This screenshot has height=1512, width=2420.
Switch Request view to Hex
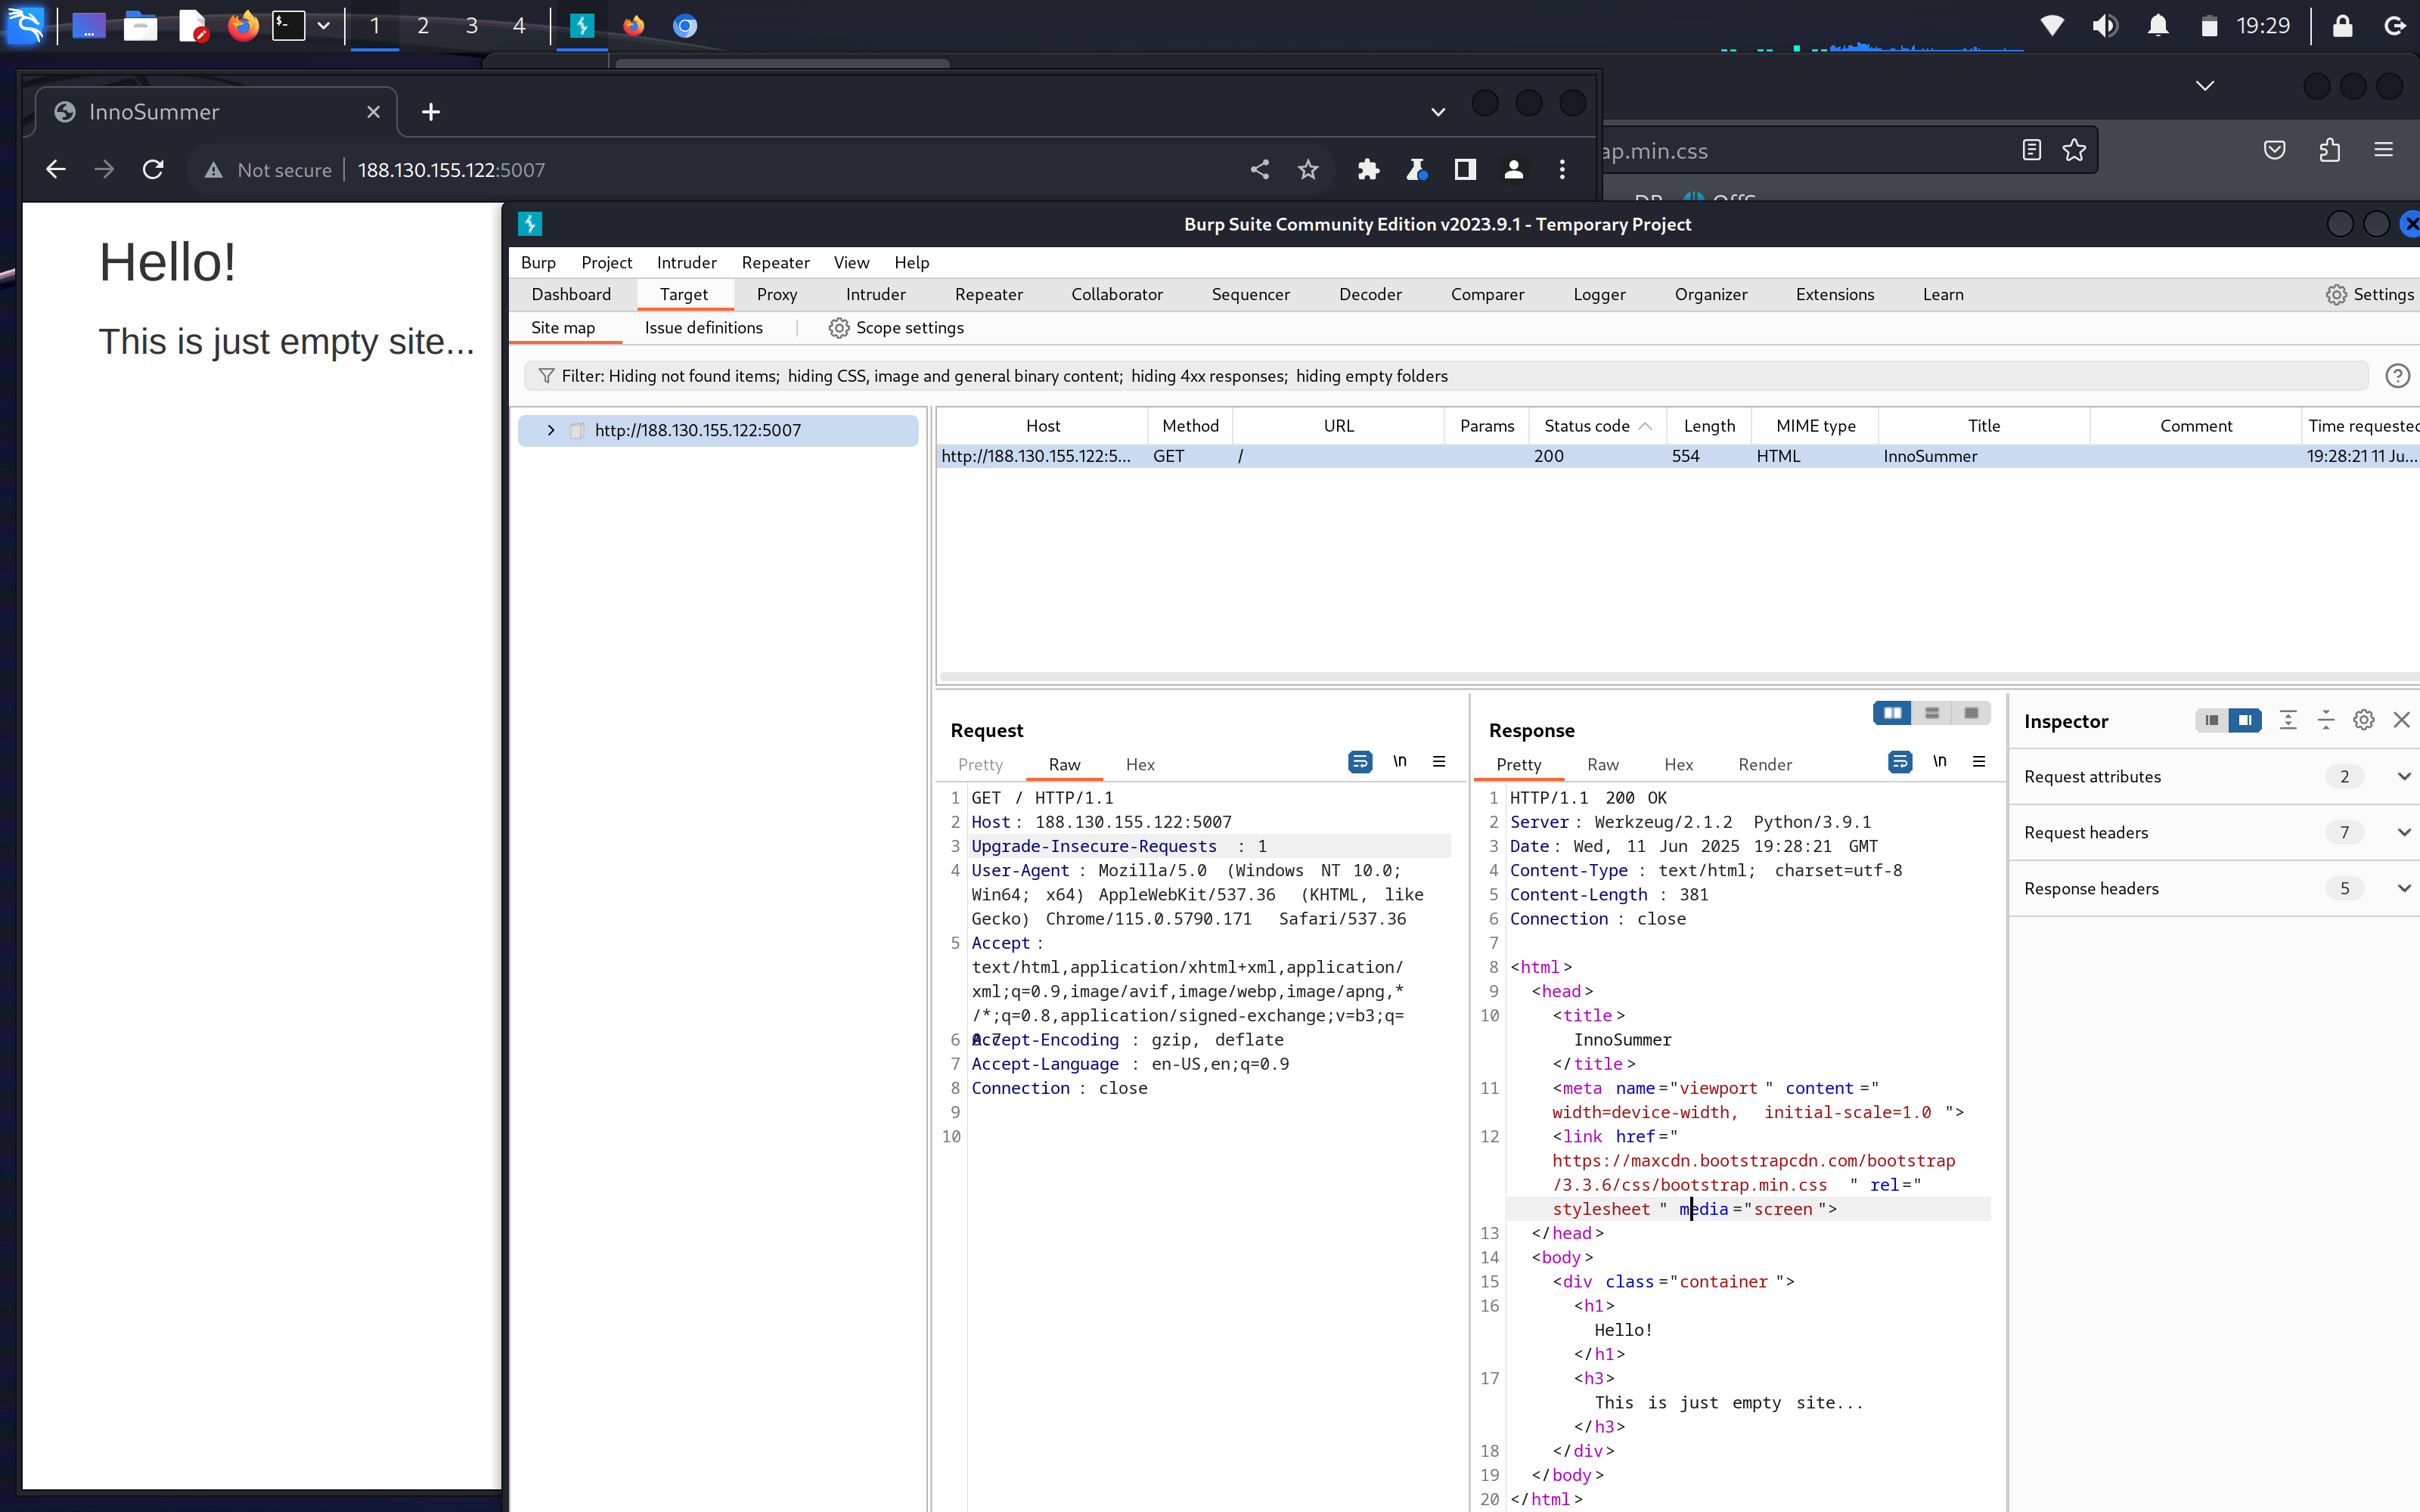click(x=1140, y=764)
